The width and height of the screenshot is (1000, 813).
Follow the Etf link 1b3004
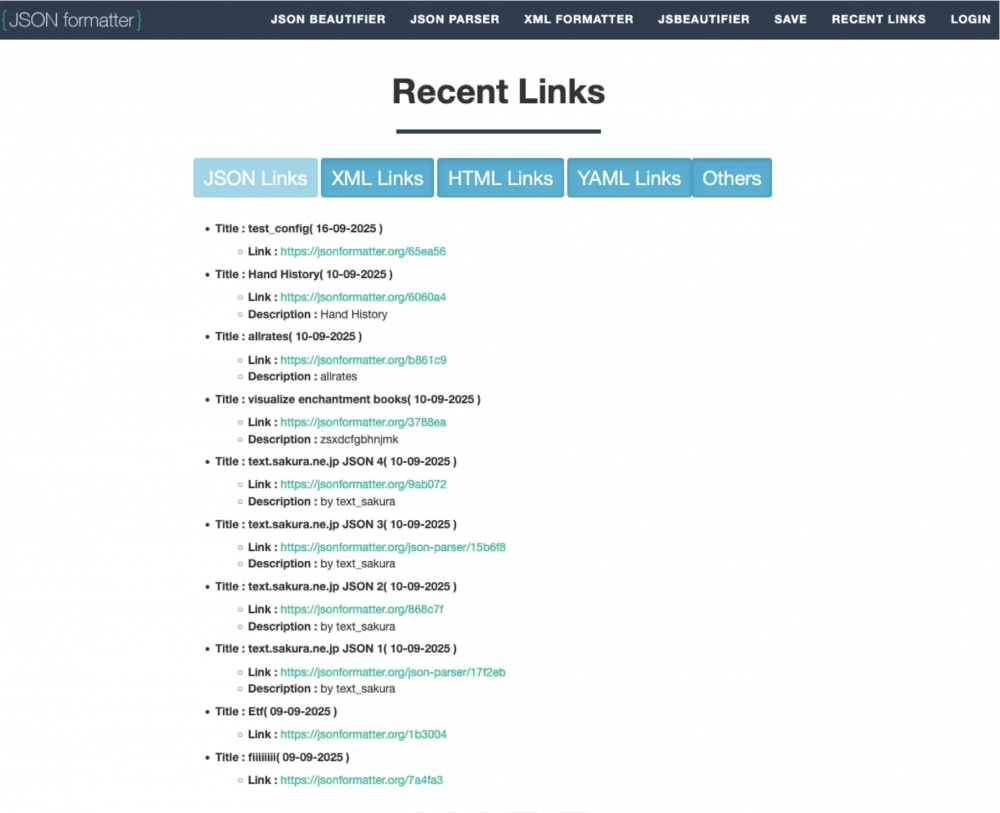[363, 734]
